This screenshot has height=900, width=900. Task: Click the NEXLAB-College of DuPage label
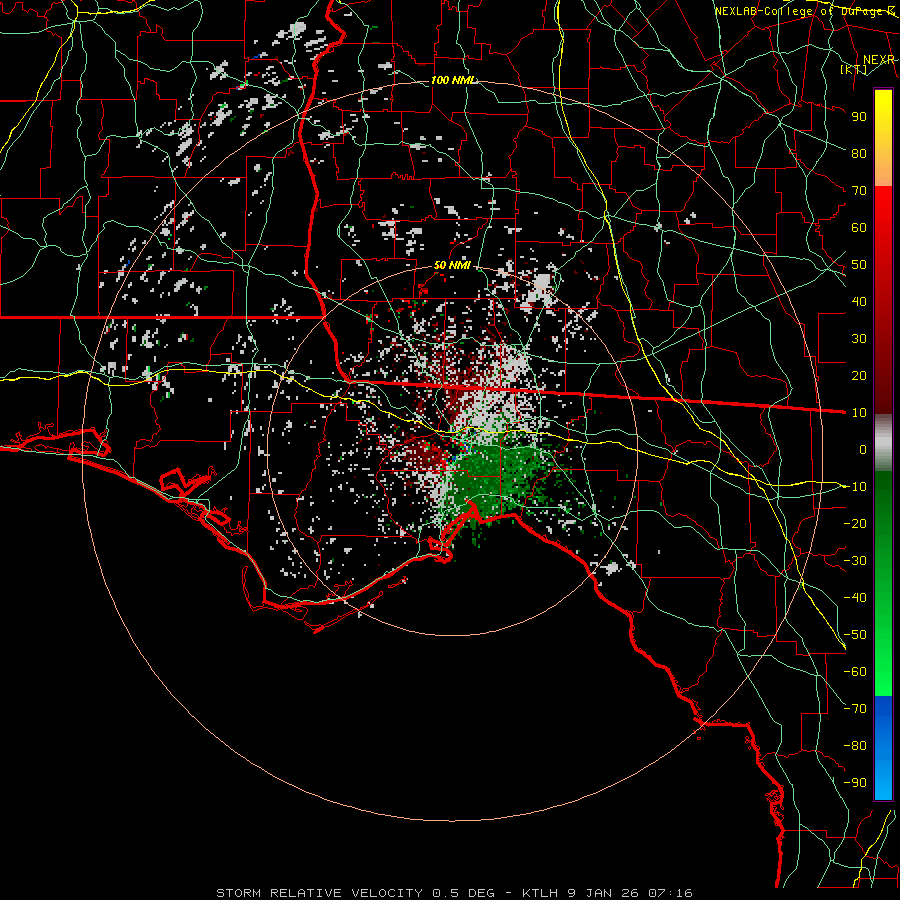point(804,11)
